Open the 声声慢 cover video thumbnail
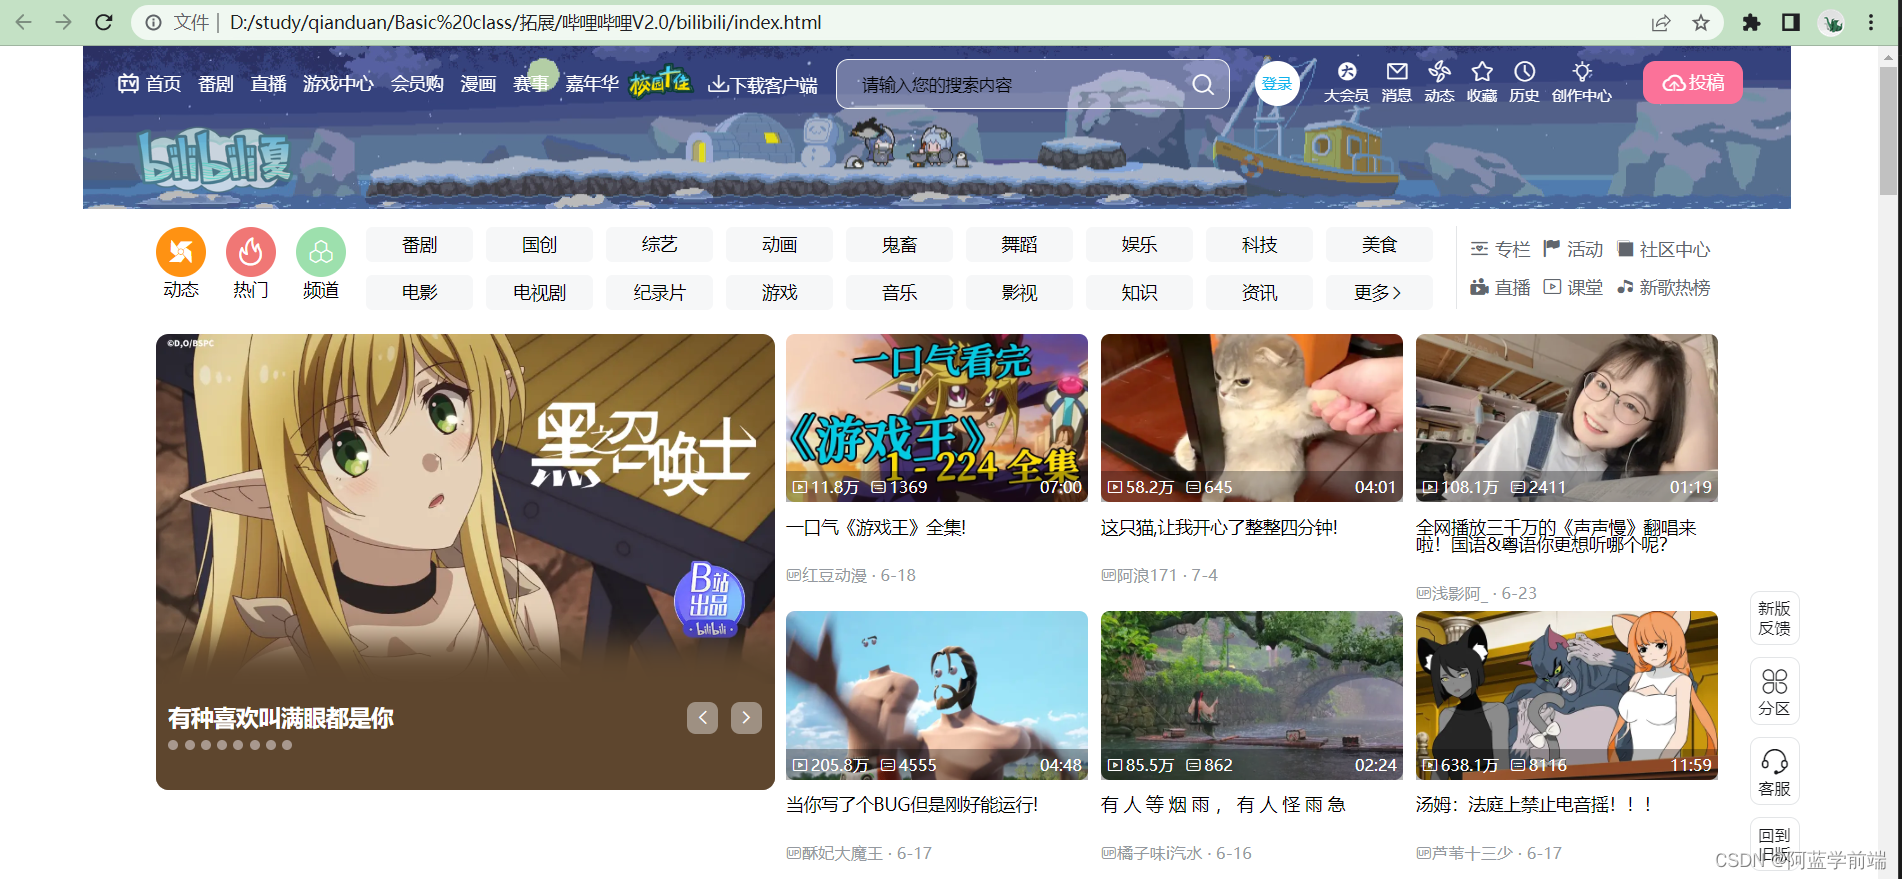The height and width of the screenshot is (879, 1902). [1567, 418]
